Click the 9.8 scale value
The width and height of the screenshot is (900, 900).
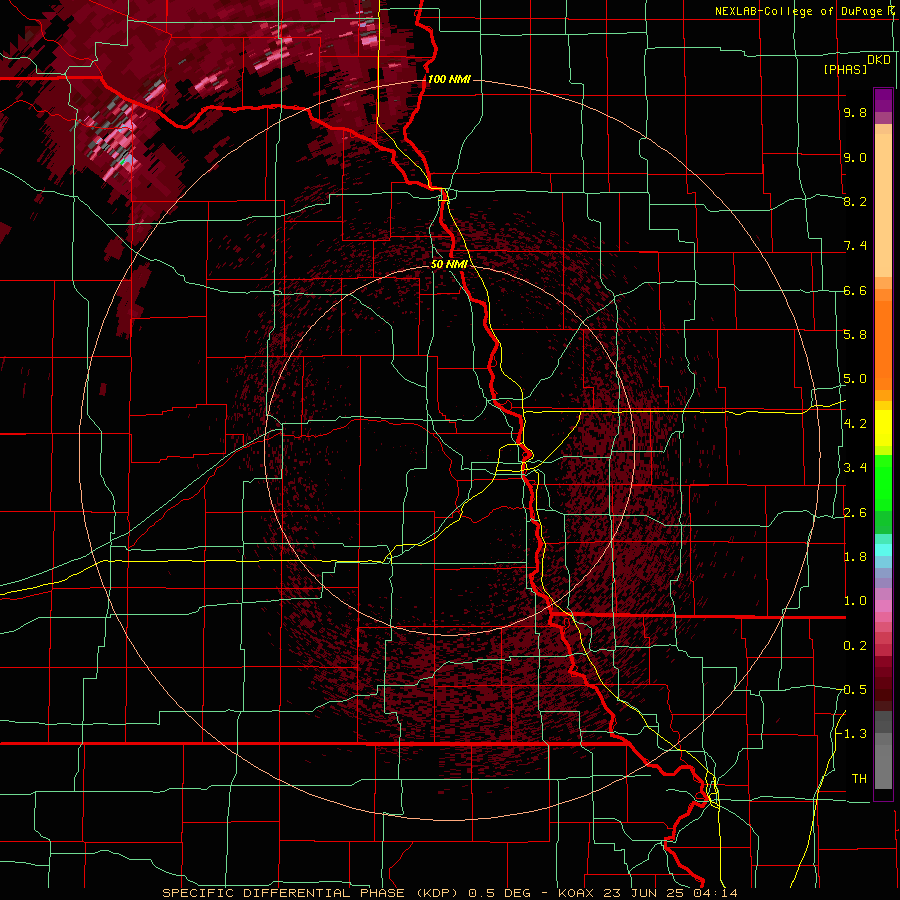[855, 113]
